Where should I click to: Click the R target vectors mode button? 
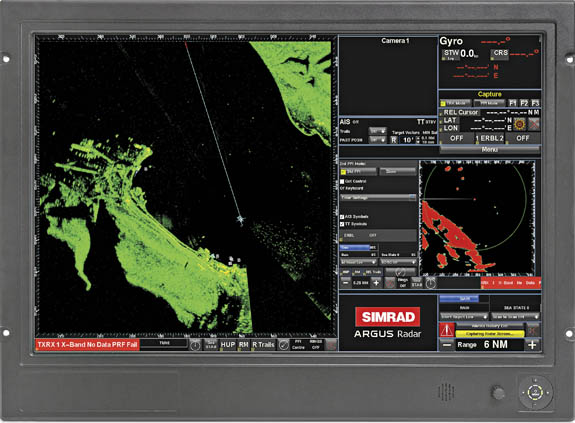pyautogui.click(x=393, y=140)
